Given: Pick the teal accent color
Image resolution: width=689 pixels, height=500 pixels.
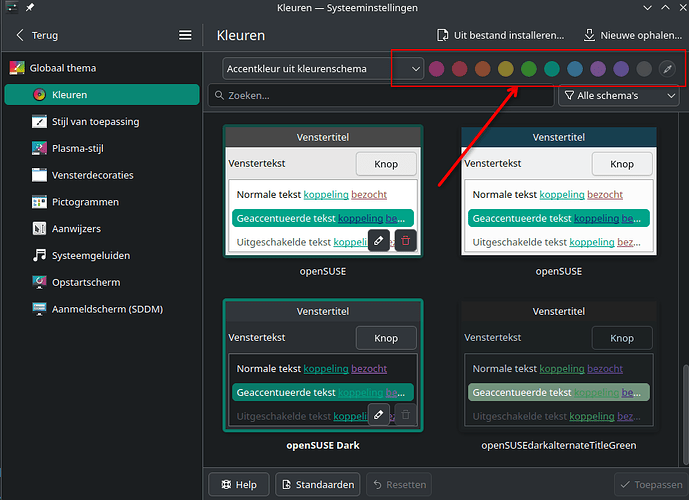Looking at the screenshot, I should (x=552, y=69).
